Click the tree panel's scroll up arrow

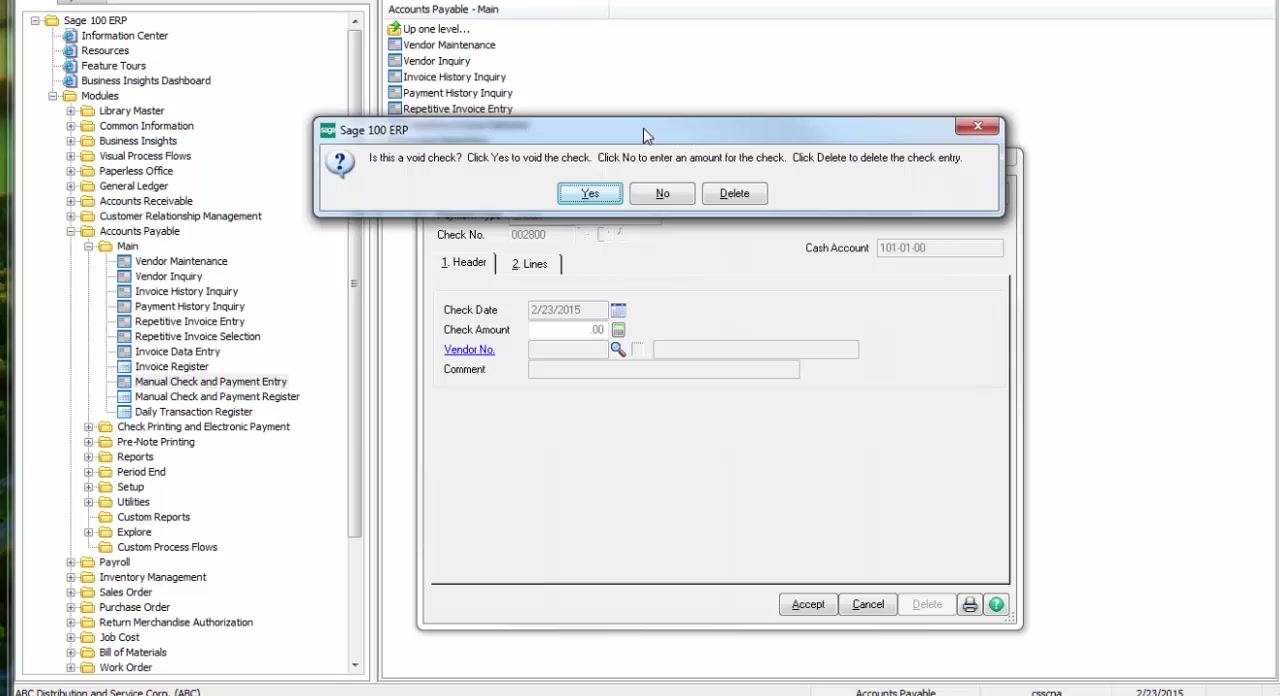pyautogui.click(x=355, y=21)
